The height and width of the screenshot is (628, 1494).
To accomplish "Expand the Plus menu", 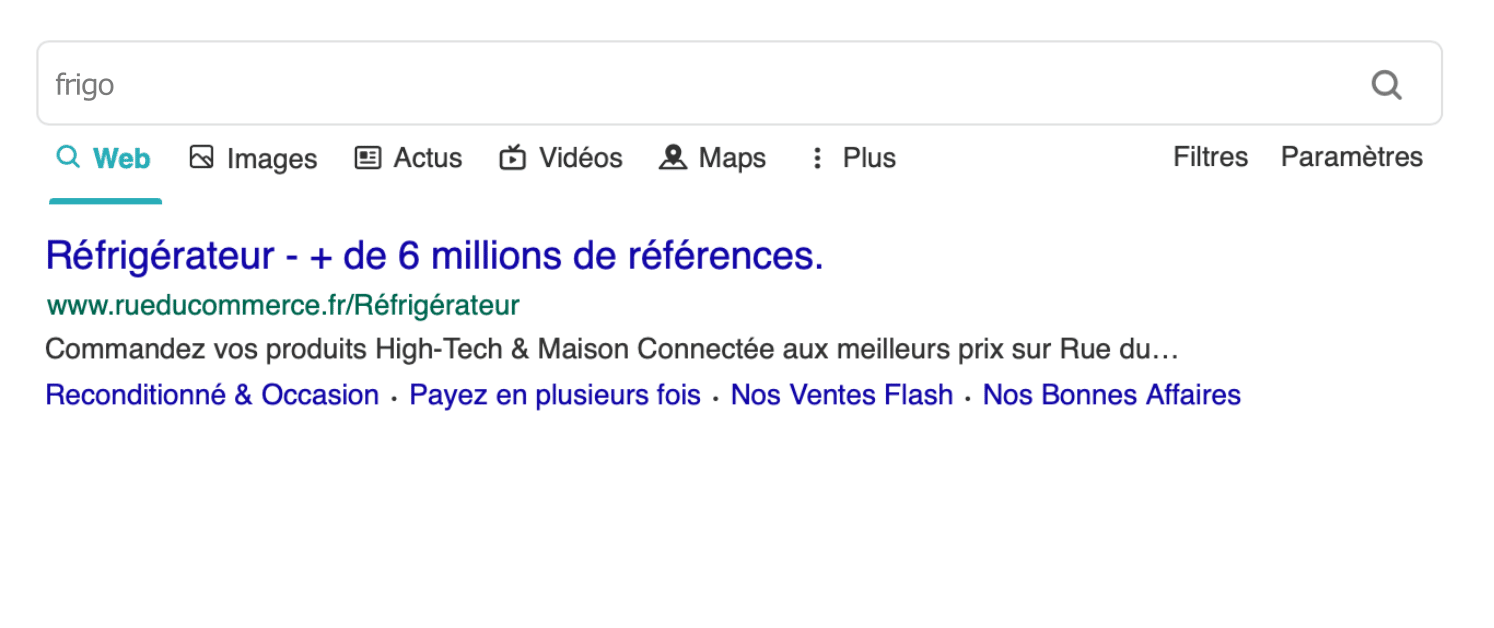I will [x=869, y=157].
